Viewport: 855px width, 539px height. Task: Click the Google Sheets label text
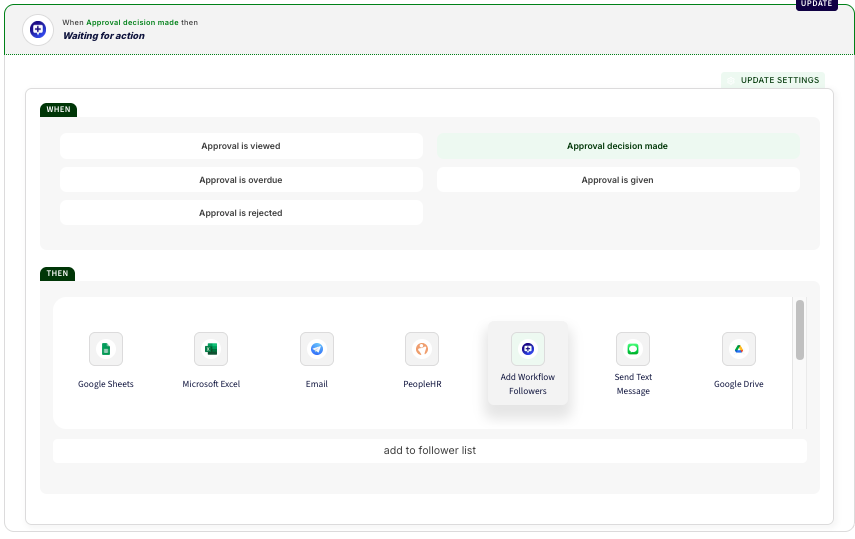pyautogui.click(x=106, y=384)
